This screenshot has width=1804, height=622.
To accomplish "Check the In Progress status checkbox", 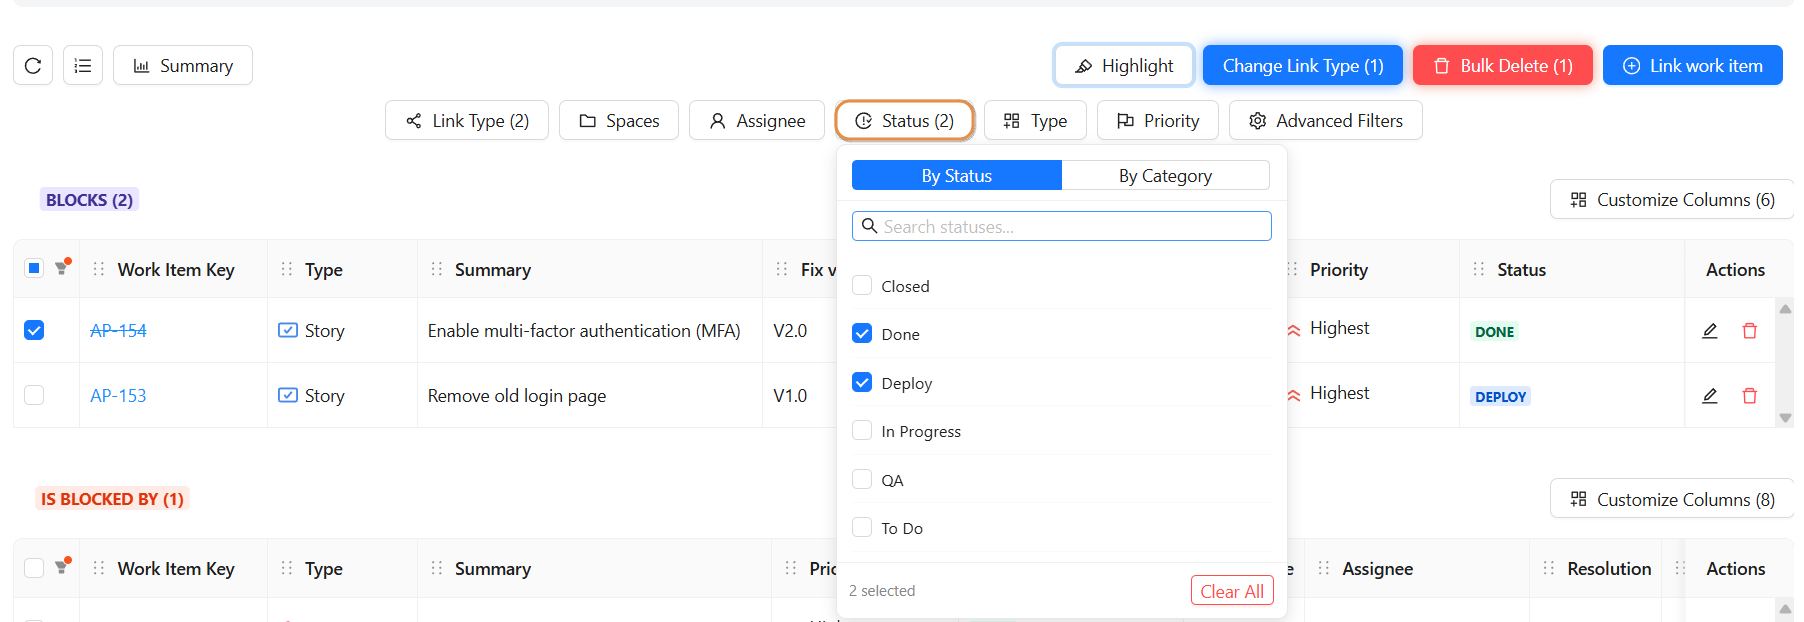I will 862,431.
